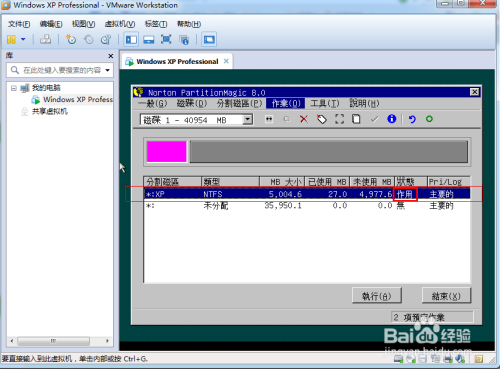Toggle the library sidebar view icon

pos(131,40)
